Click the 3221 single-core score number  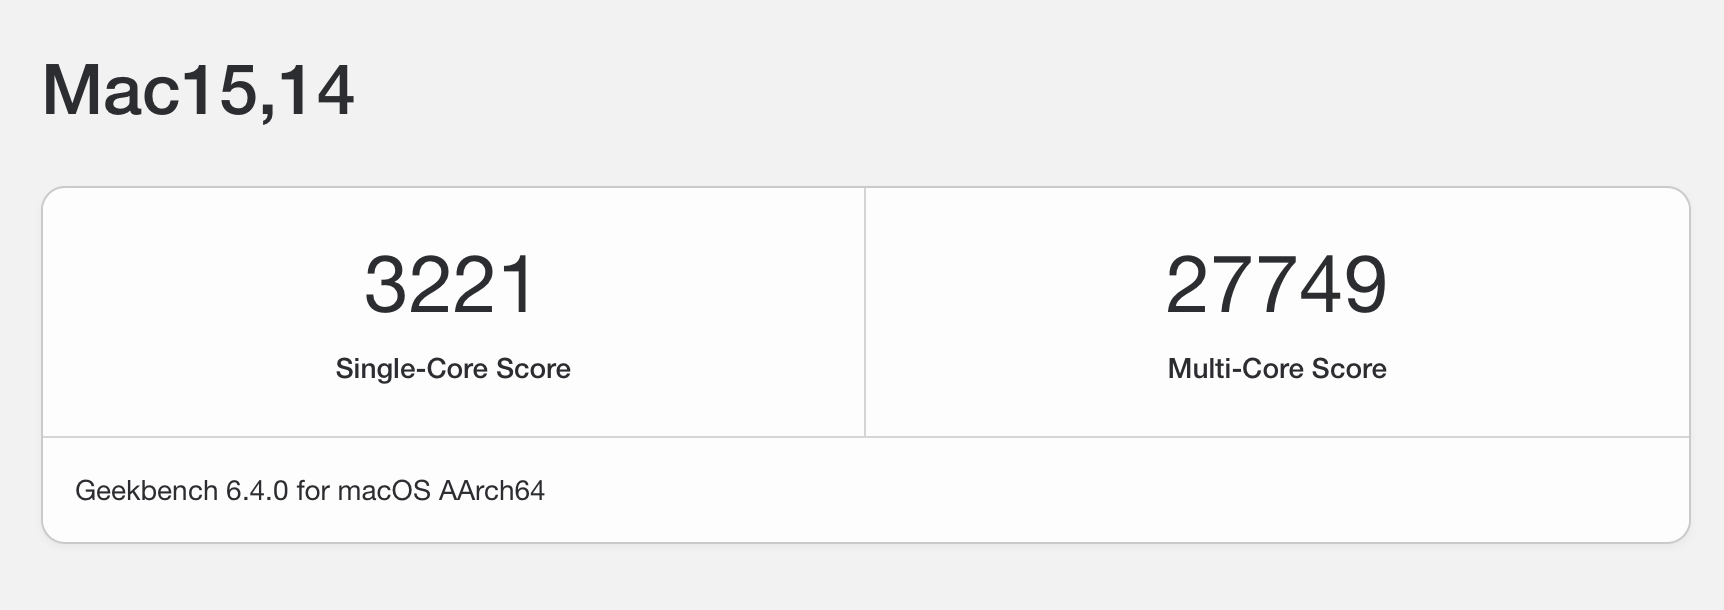[x=450, y=285]
